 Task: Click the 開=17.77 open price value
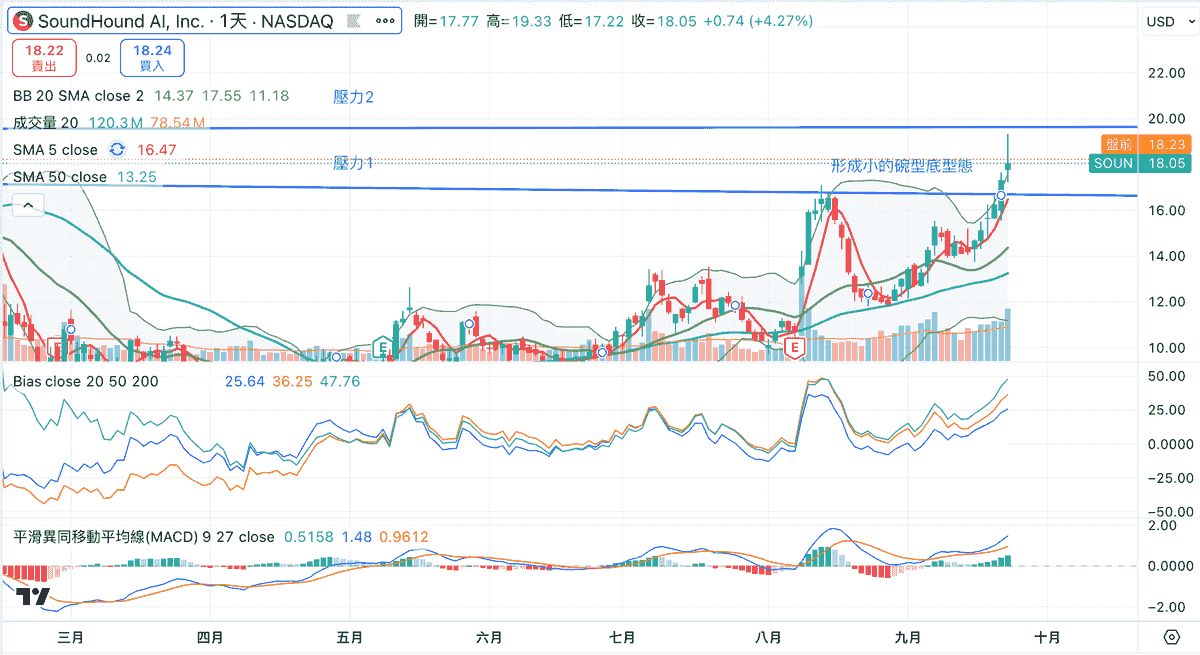447,21
